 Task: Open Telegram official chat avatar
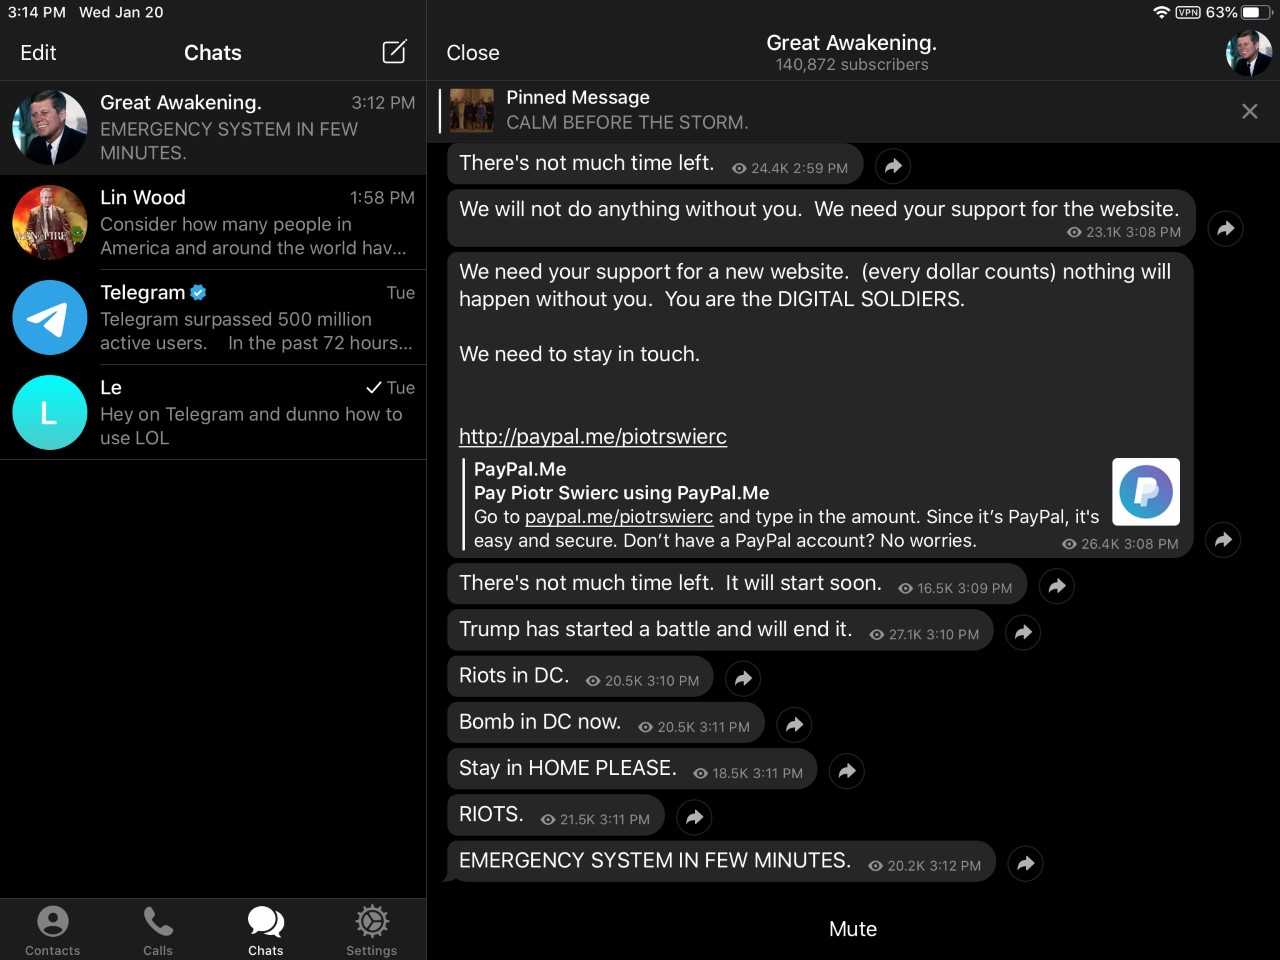click(50, 317)
